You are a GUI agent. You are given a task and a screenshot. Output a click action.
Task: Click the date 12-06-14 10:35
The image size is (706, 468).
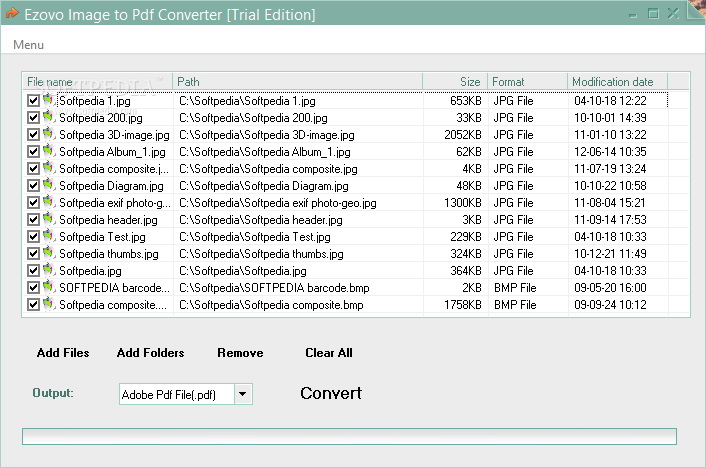click(610, 152)
